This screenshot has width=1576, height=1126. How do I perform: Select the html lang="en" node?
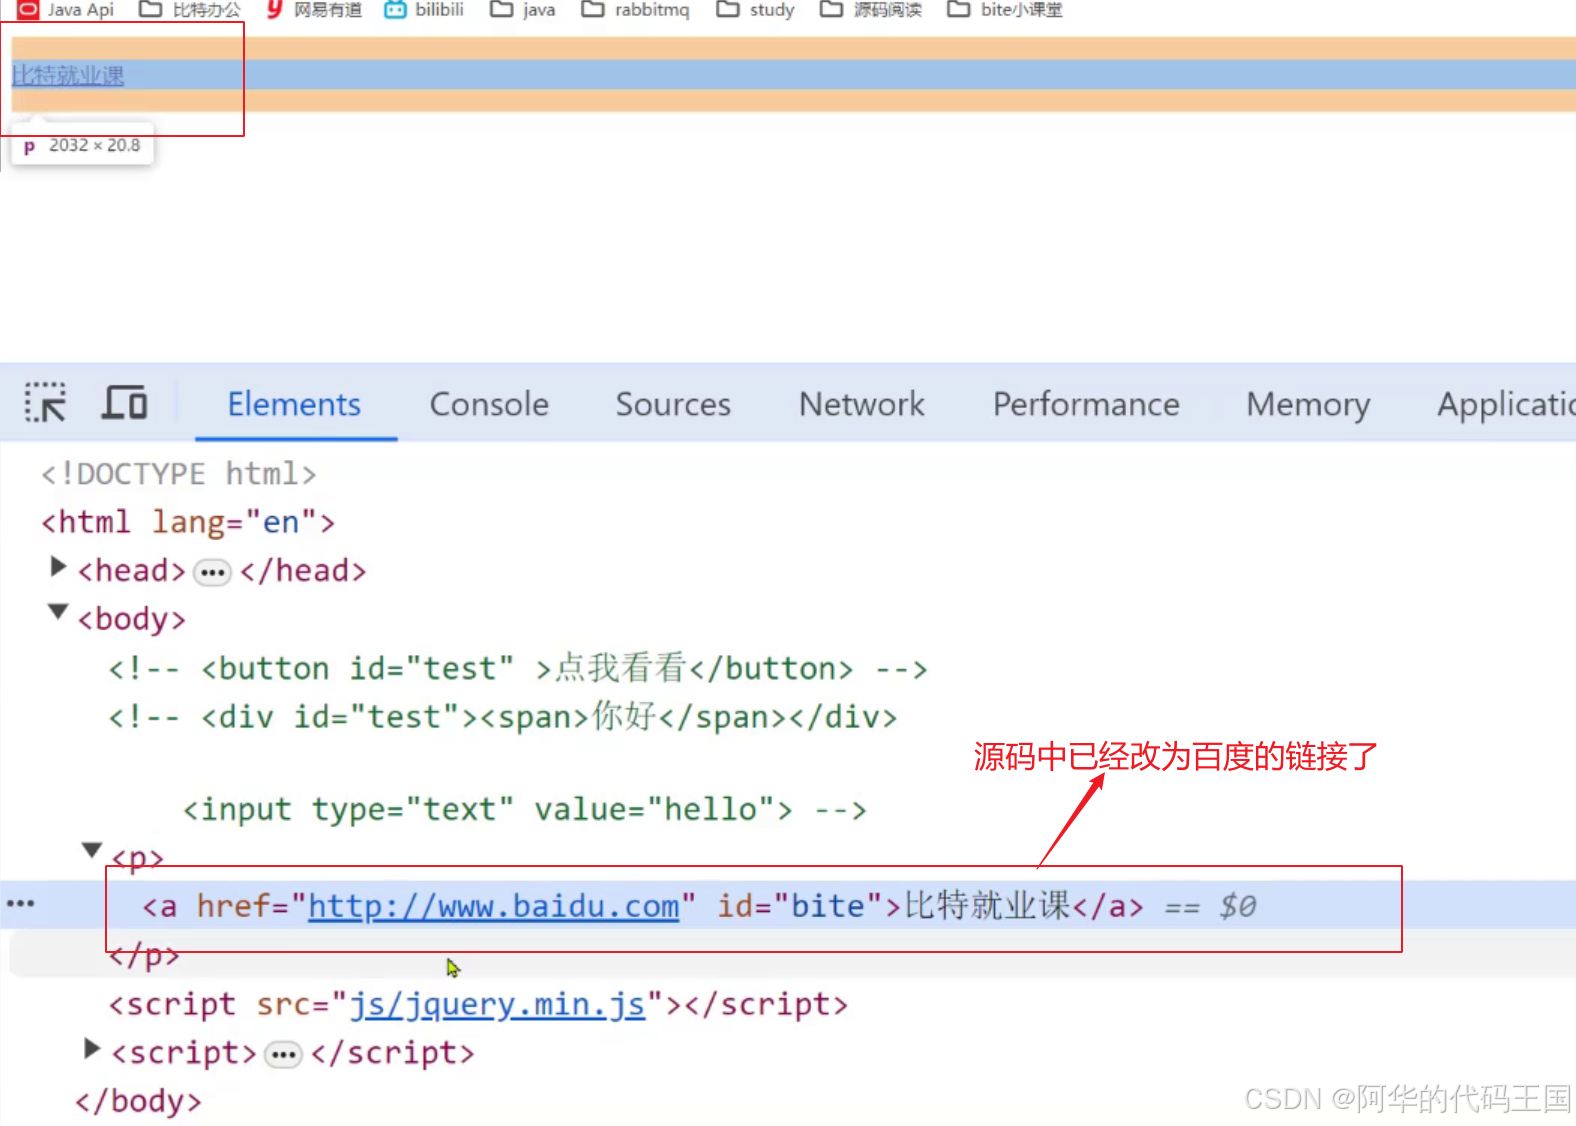tap(188, 522)
